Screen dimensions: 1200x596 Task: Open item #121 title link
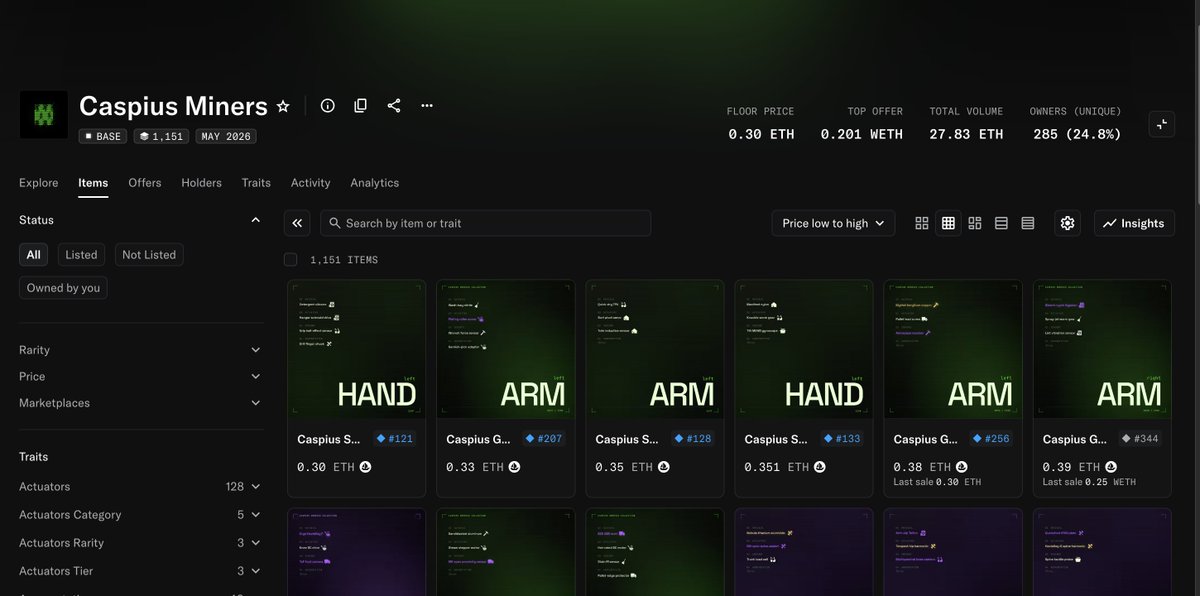click(329, 439)
